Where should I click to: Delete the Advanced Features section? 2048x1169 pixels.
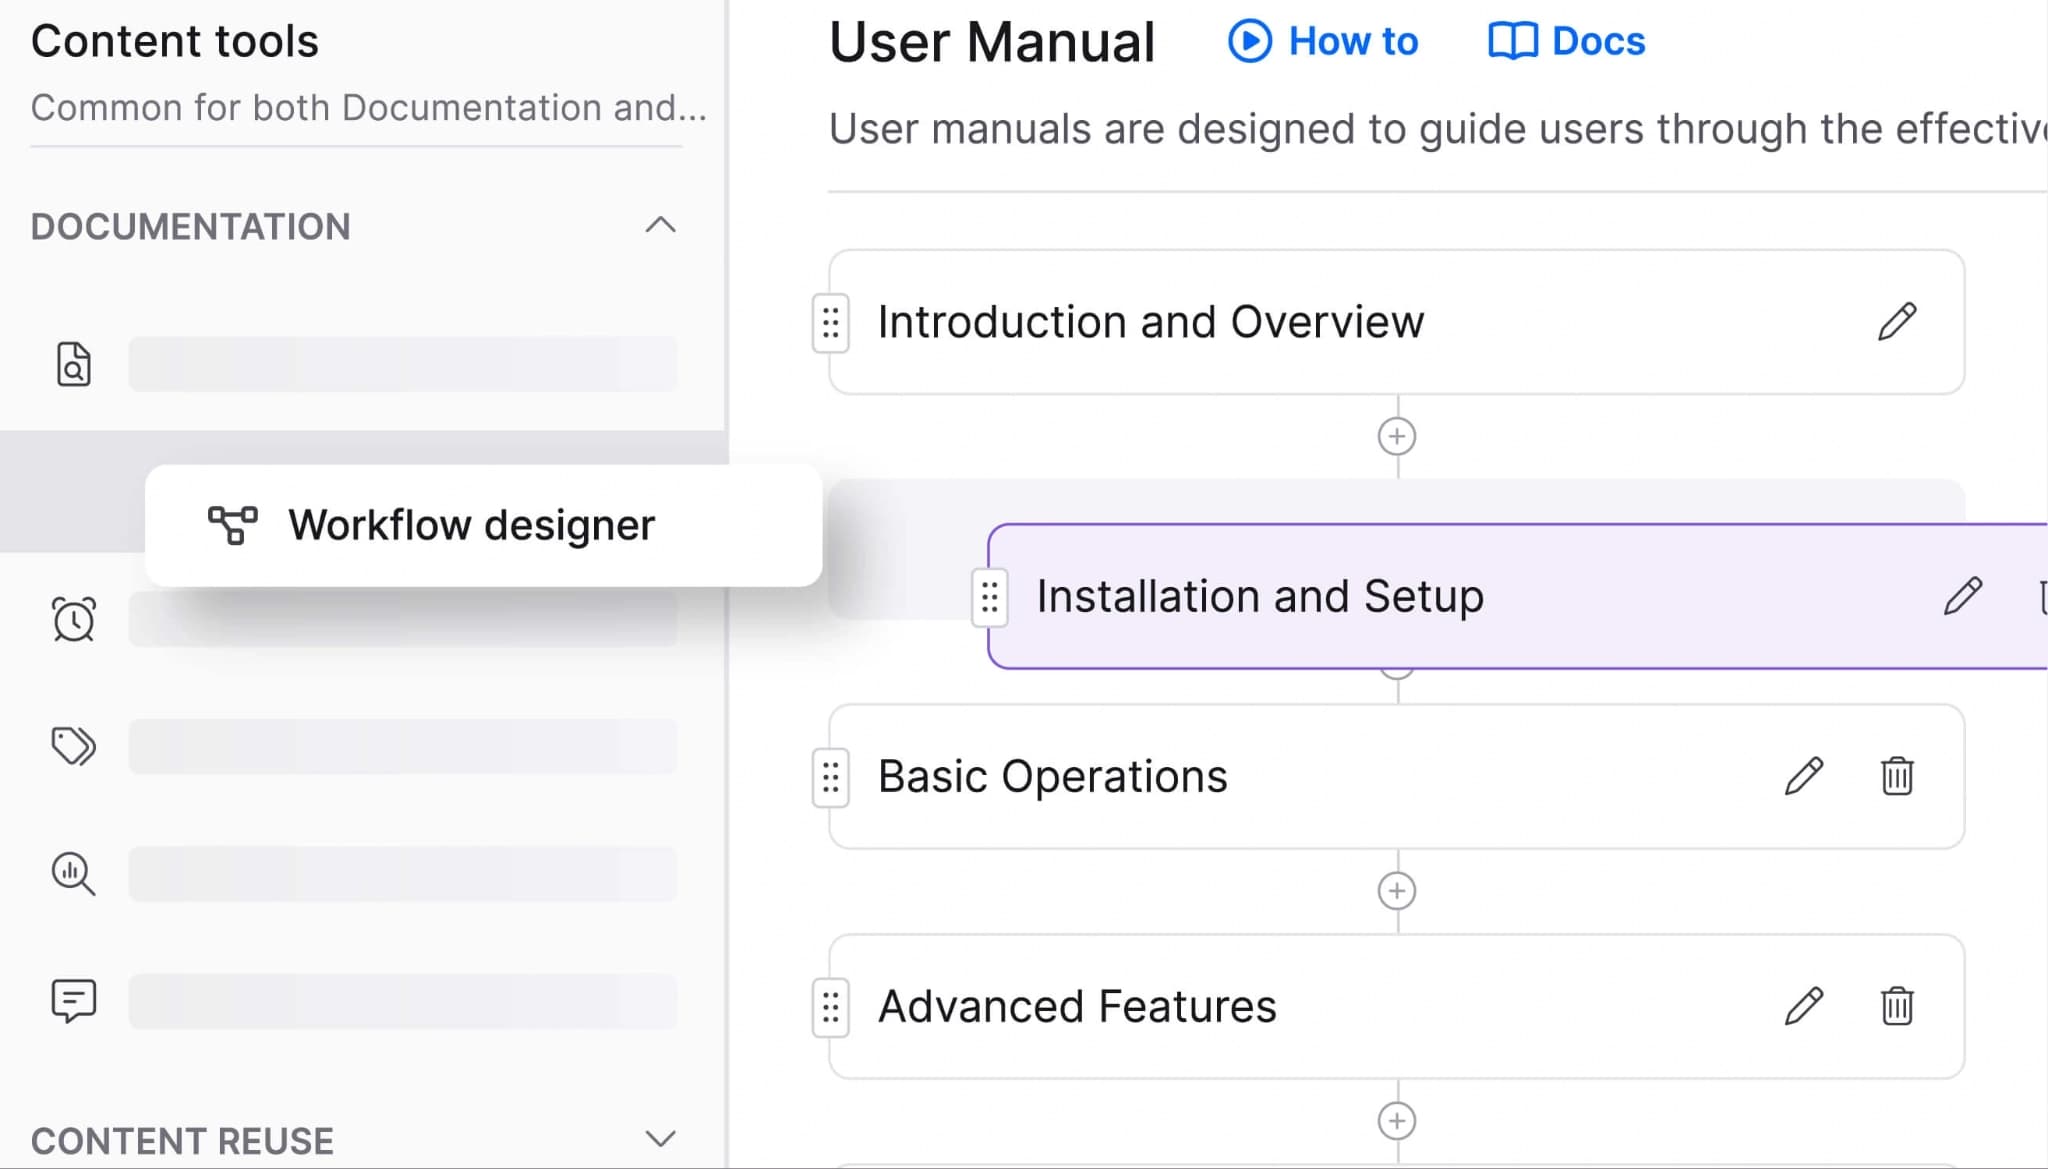pyautogui.click(x=1896, y=1006)
